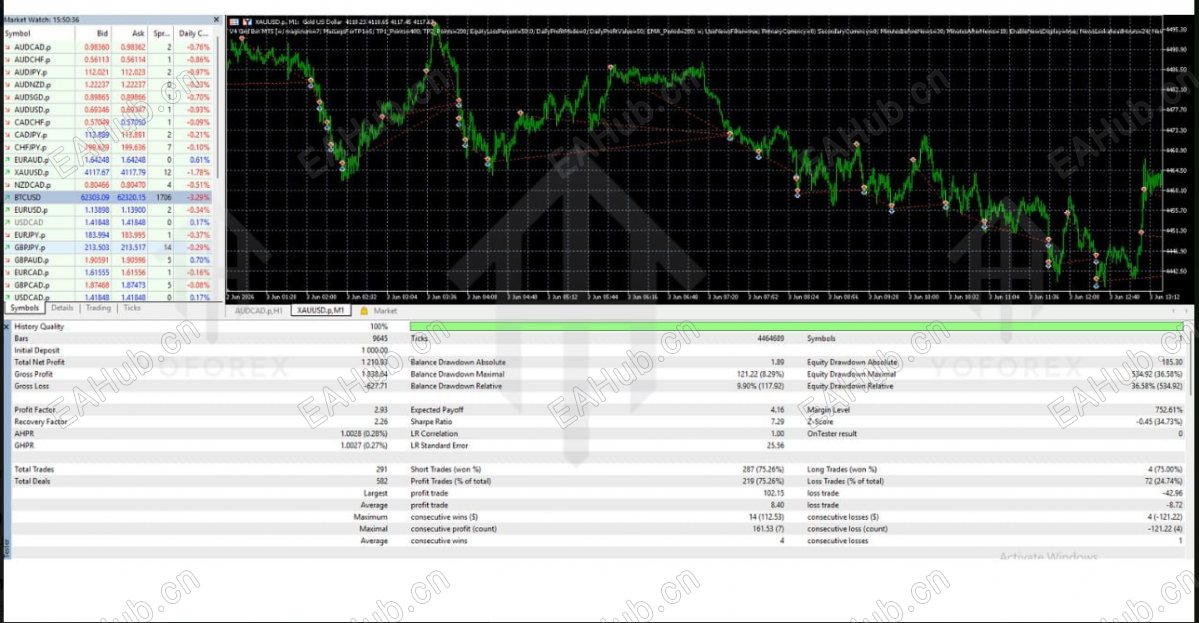Click the chart tabs scroll-left arrow

1173,311
